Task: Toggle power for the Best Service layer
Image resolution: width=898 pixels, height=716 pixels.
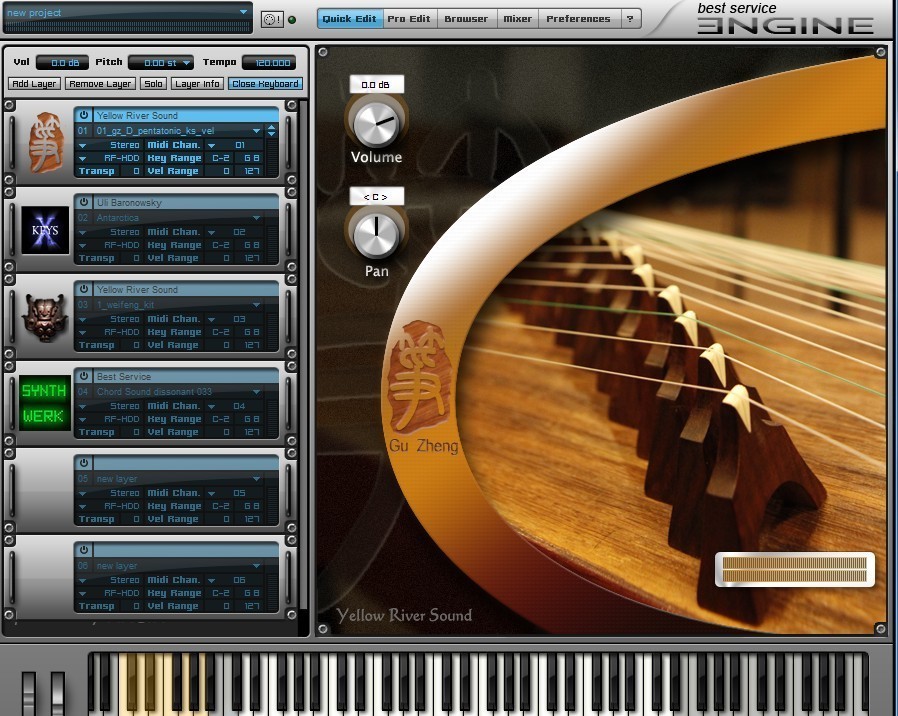Action: 84,377
